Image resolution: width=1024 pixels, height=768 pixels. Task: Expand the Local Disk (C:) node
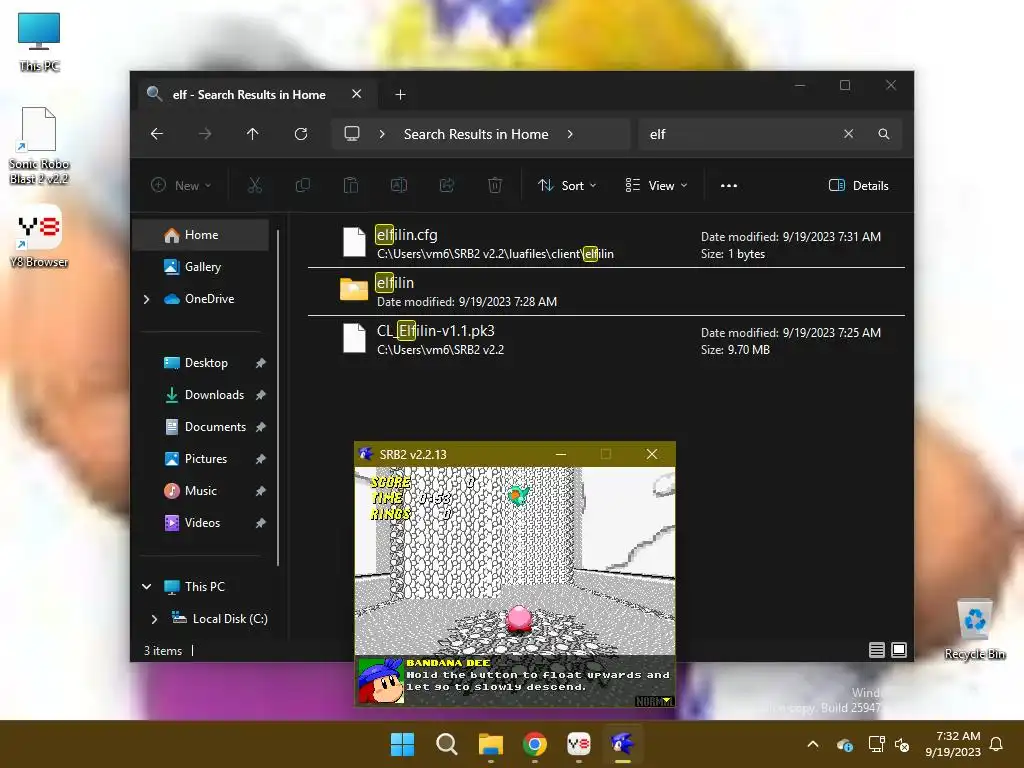(154, 618)
